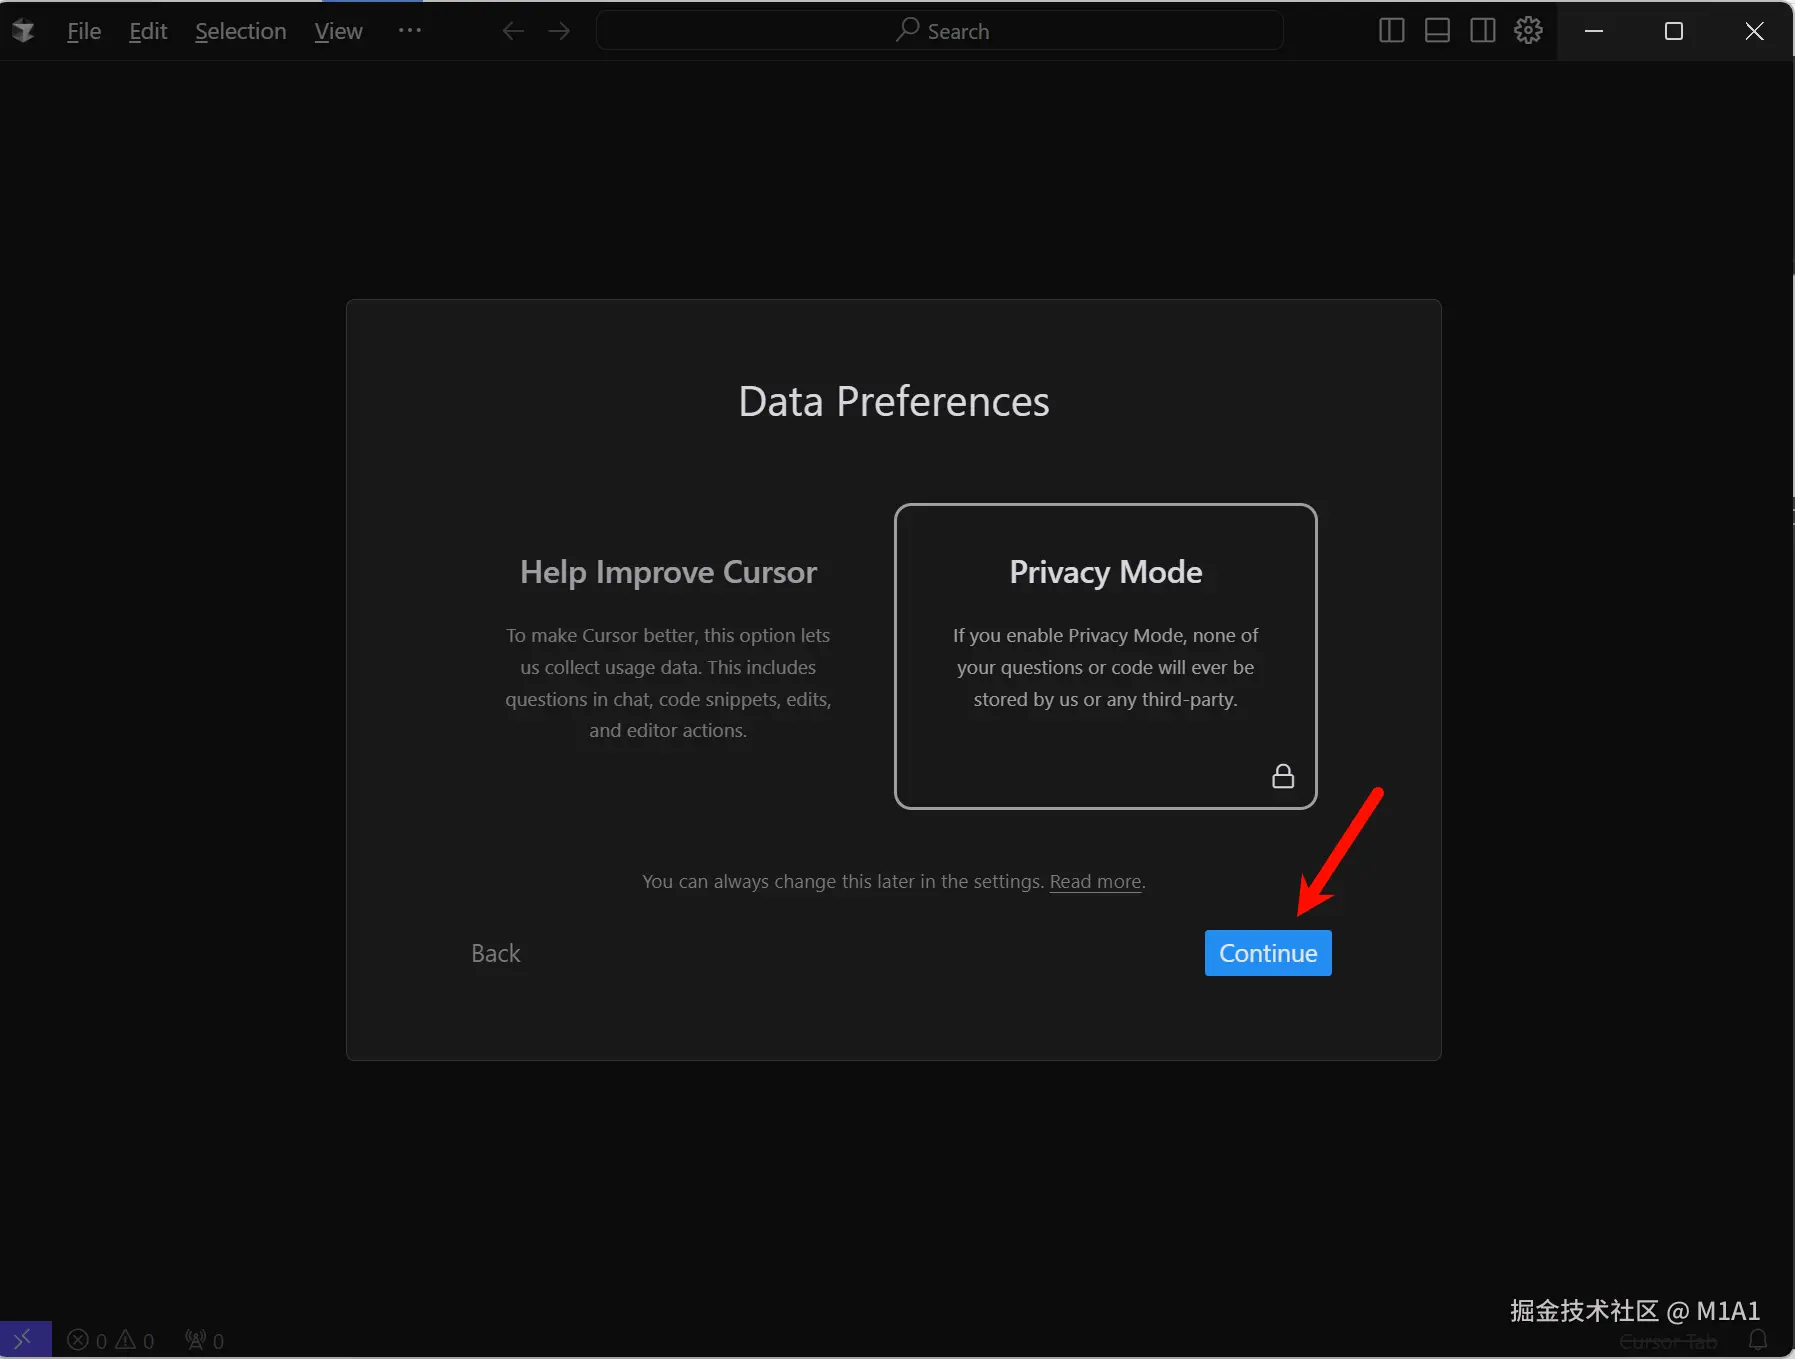Click the Back button
1795x1359 pixels.
point(496,953)
